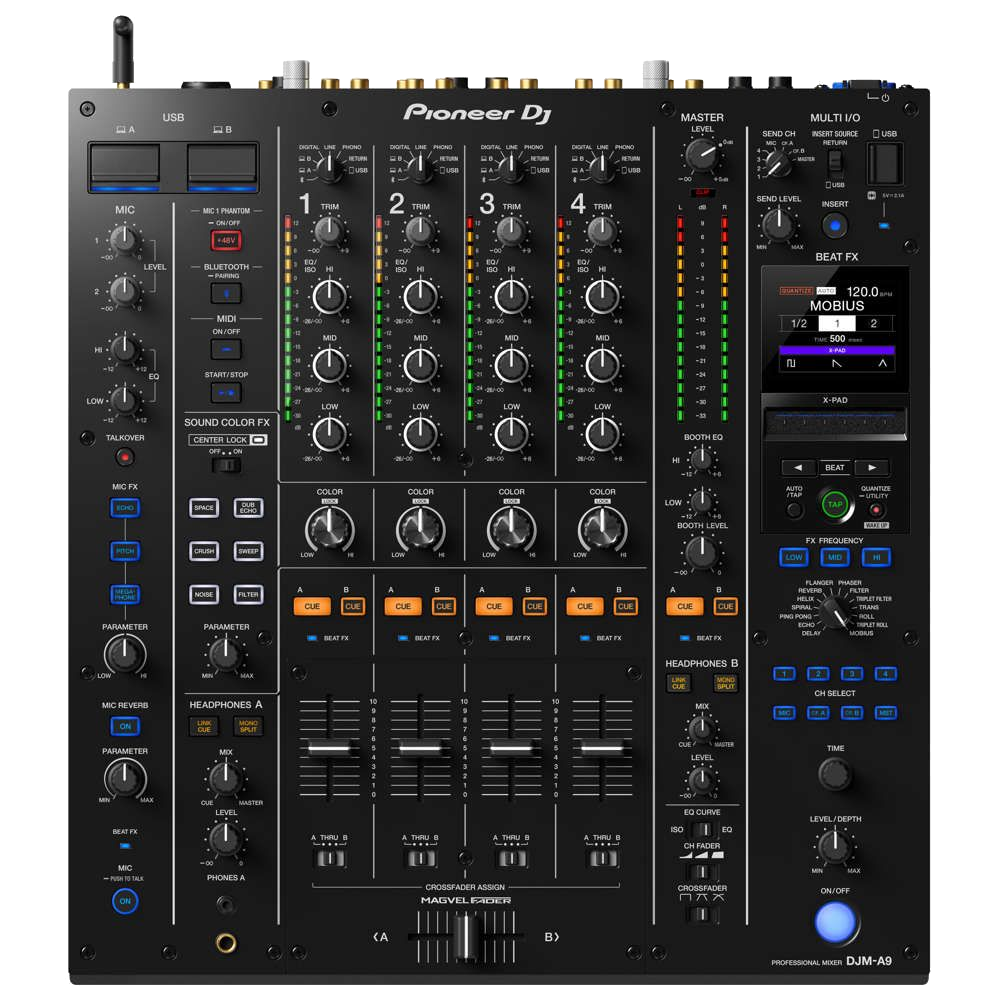Select the triangle wave icon in X-PAD display

[883, 363]
